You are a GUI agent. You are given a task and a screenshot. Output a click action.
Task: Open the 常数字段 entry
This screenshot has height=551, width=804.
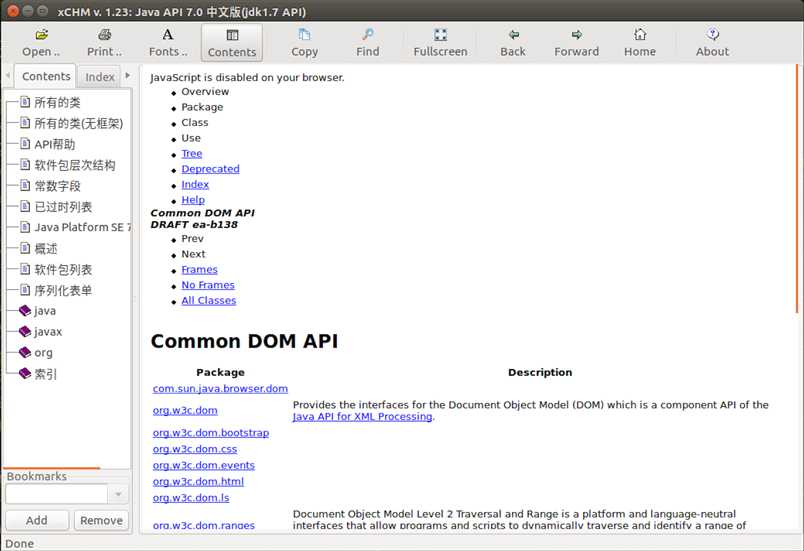click(x=57, y=186)
